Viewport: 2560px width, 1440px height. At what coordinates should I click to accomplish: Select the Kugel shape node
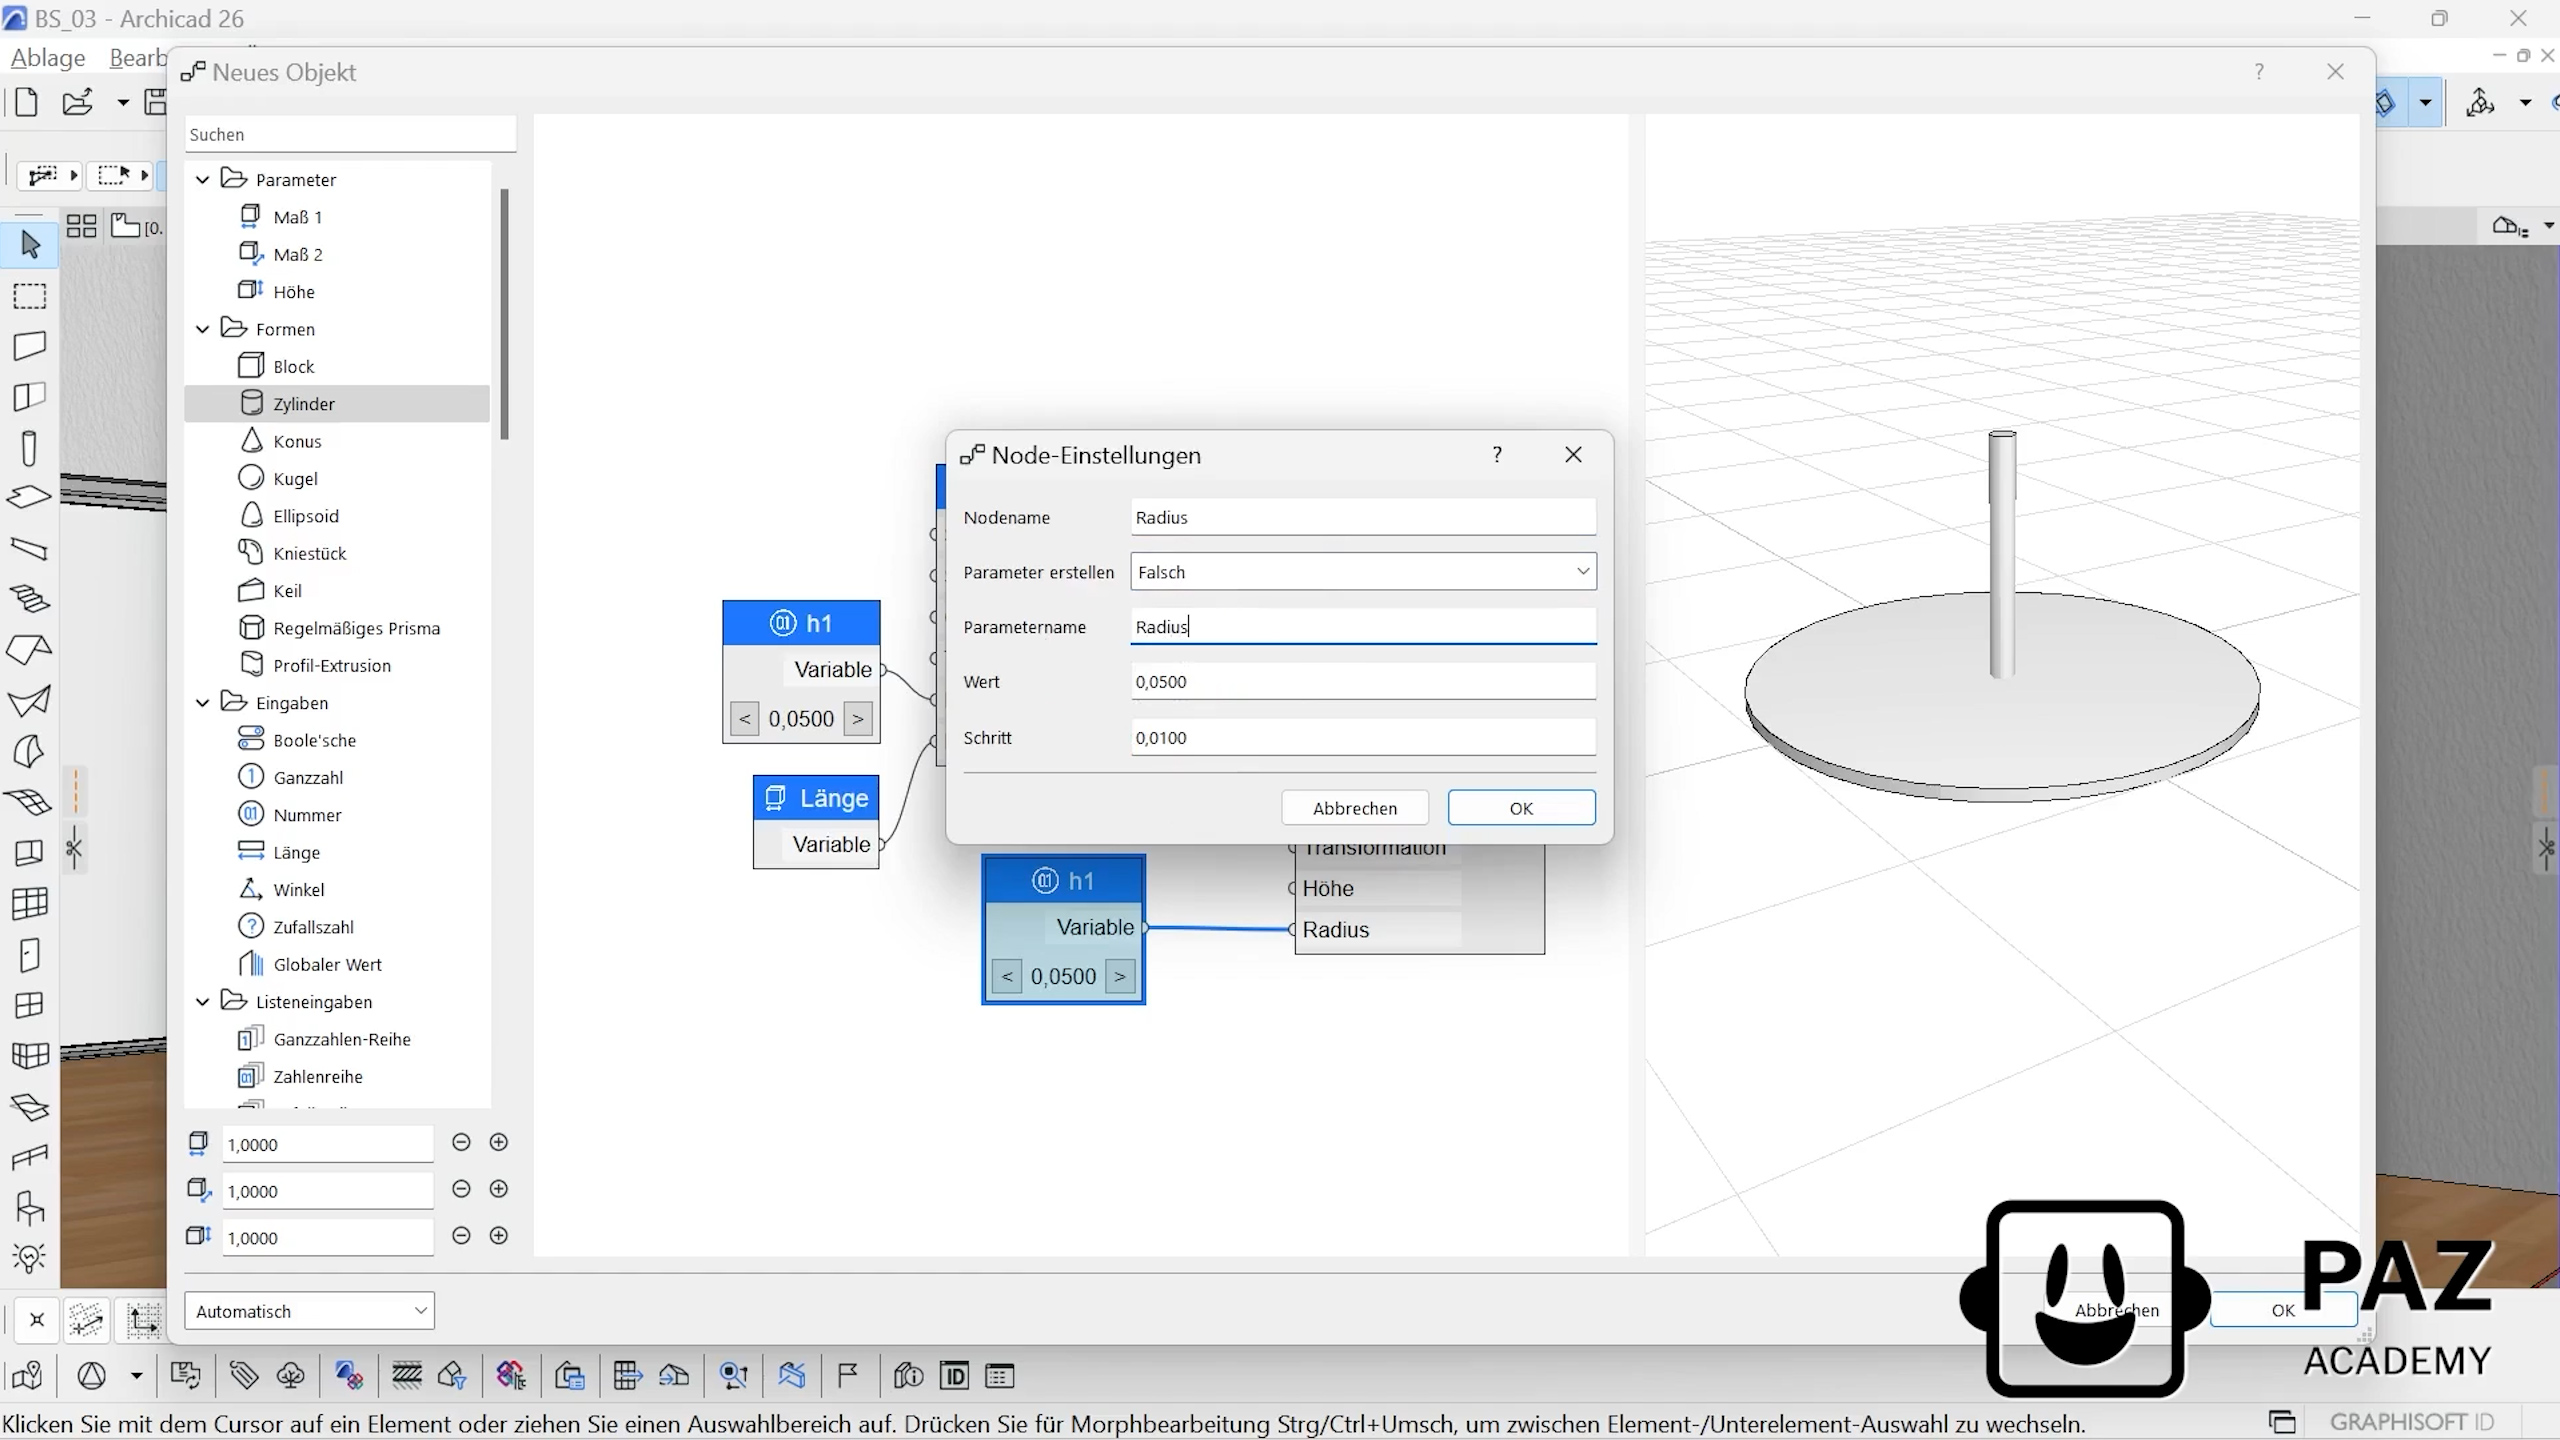coord(295,478)
